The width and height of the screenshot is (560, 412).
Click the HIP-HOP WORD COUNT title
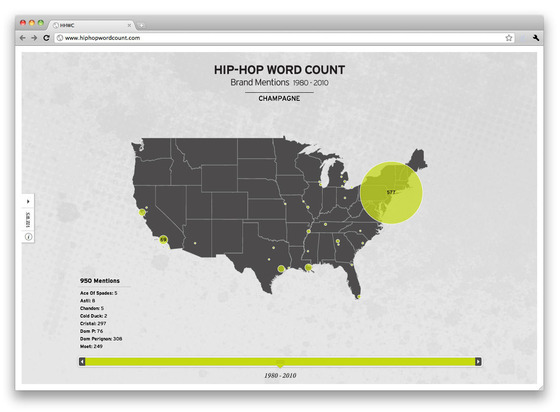[279, 70]
